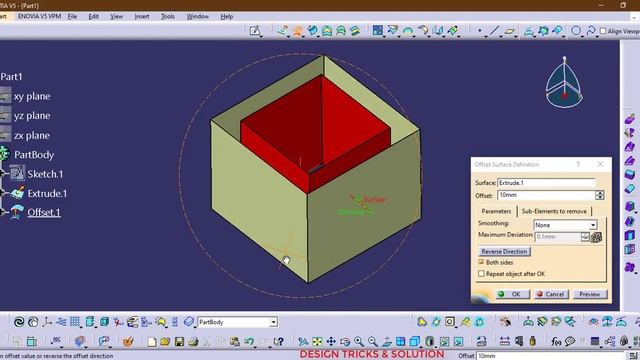The width and height of the screenshot is (640, 360).
Task: Open the Window menu
Action: pyautogui.click(x=198, y=16)
